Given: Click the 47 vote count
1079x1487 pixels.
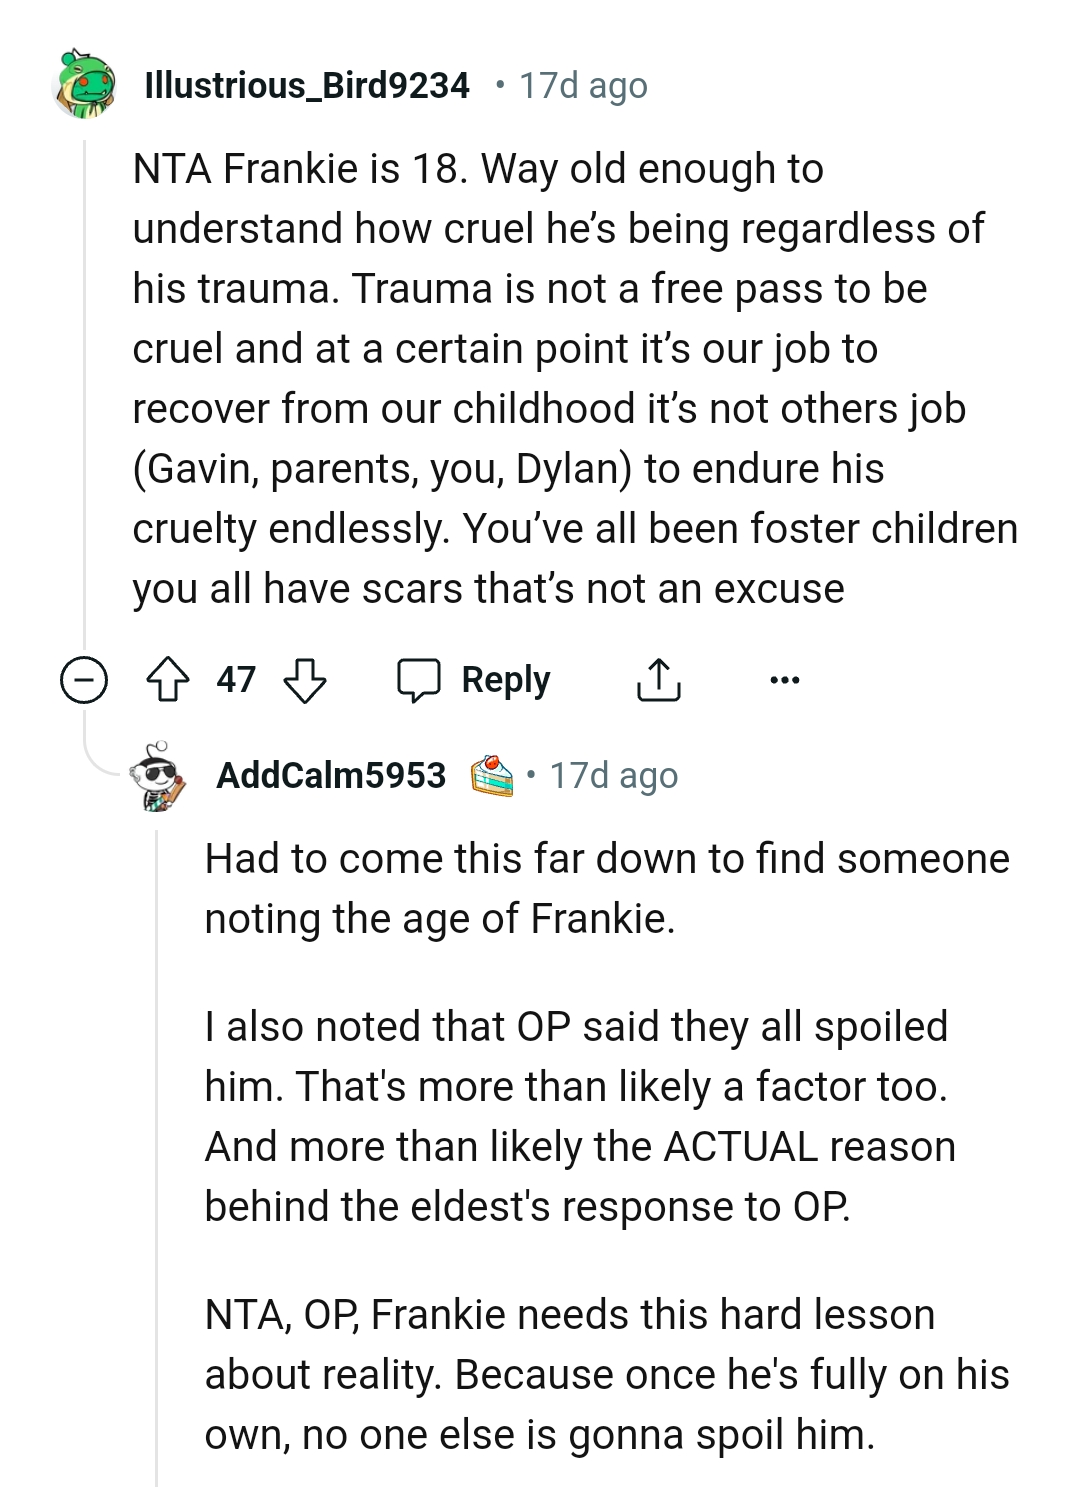Looking at the screenshot, I should pyautogui.click(x=236, y=681).
